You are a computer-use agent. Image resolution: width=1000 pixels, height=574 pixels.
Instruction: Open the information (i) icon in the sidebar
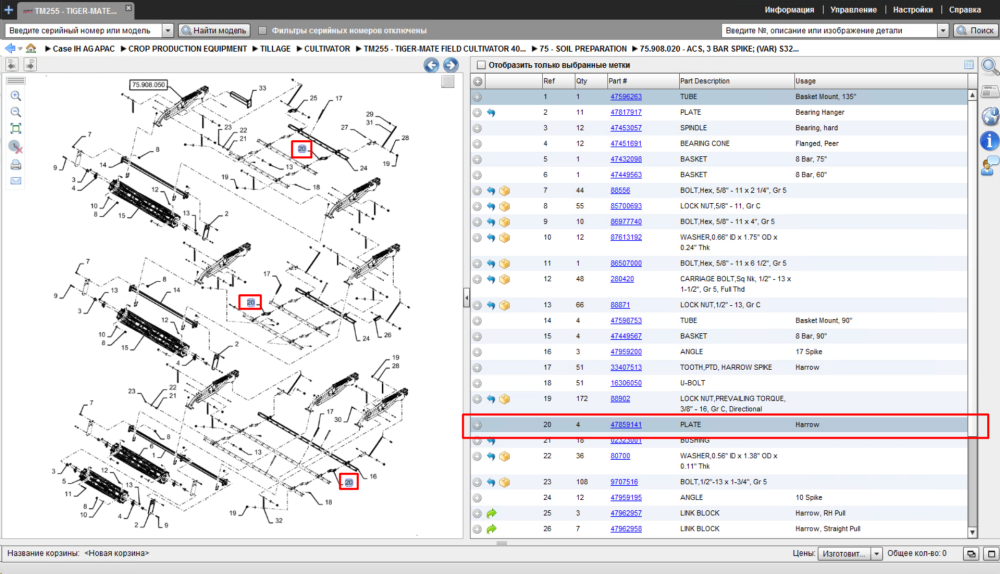[990, 141]
